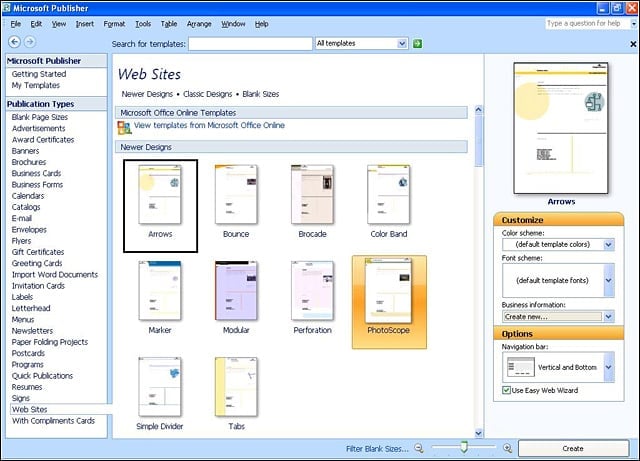
Task: Click the template list scroll up arrow
Action: tap(478, 109)
